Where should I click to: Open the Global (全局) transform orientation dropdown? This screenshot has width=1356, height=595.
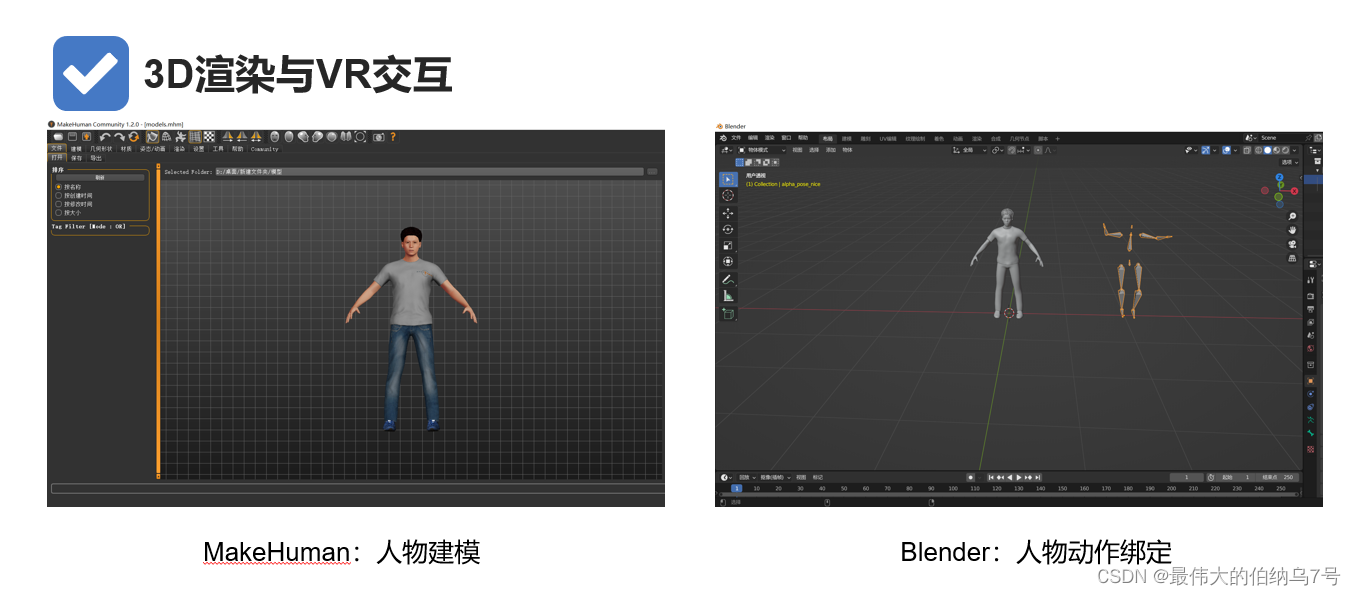click(969, 150)
